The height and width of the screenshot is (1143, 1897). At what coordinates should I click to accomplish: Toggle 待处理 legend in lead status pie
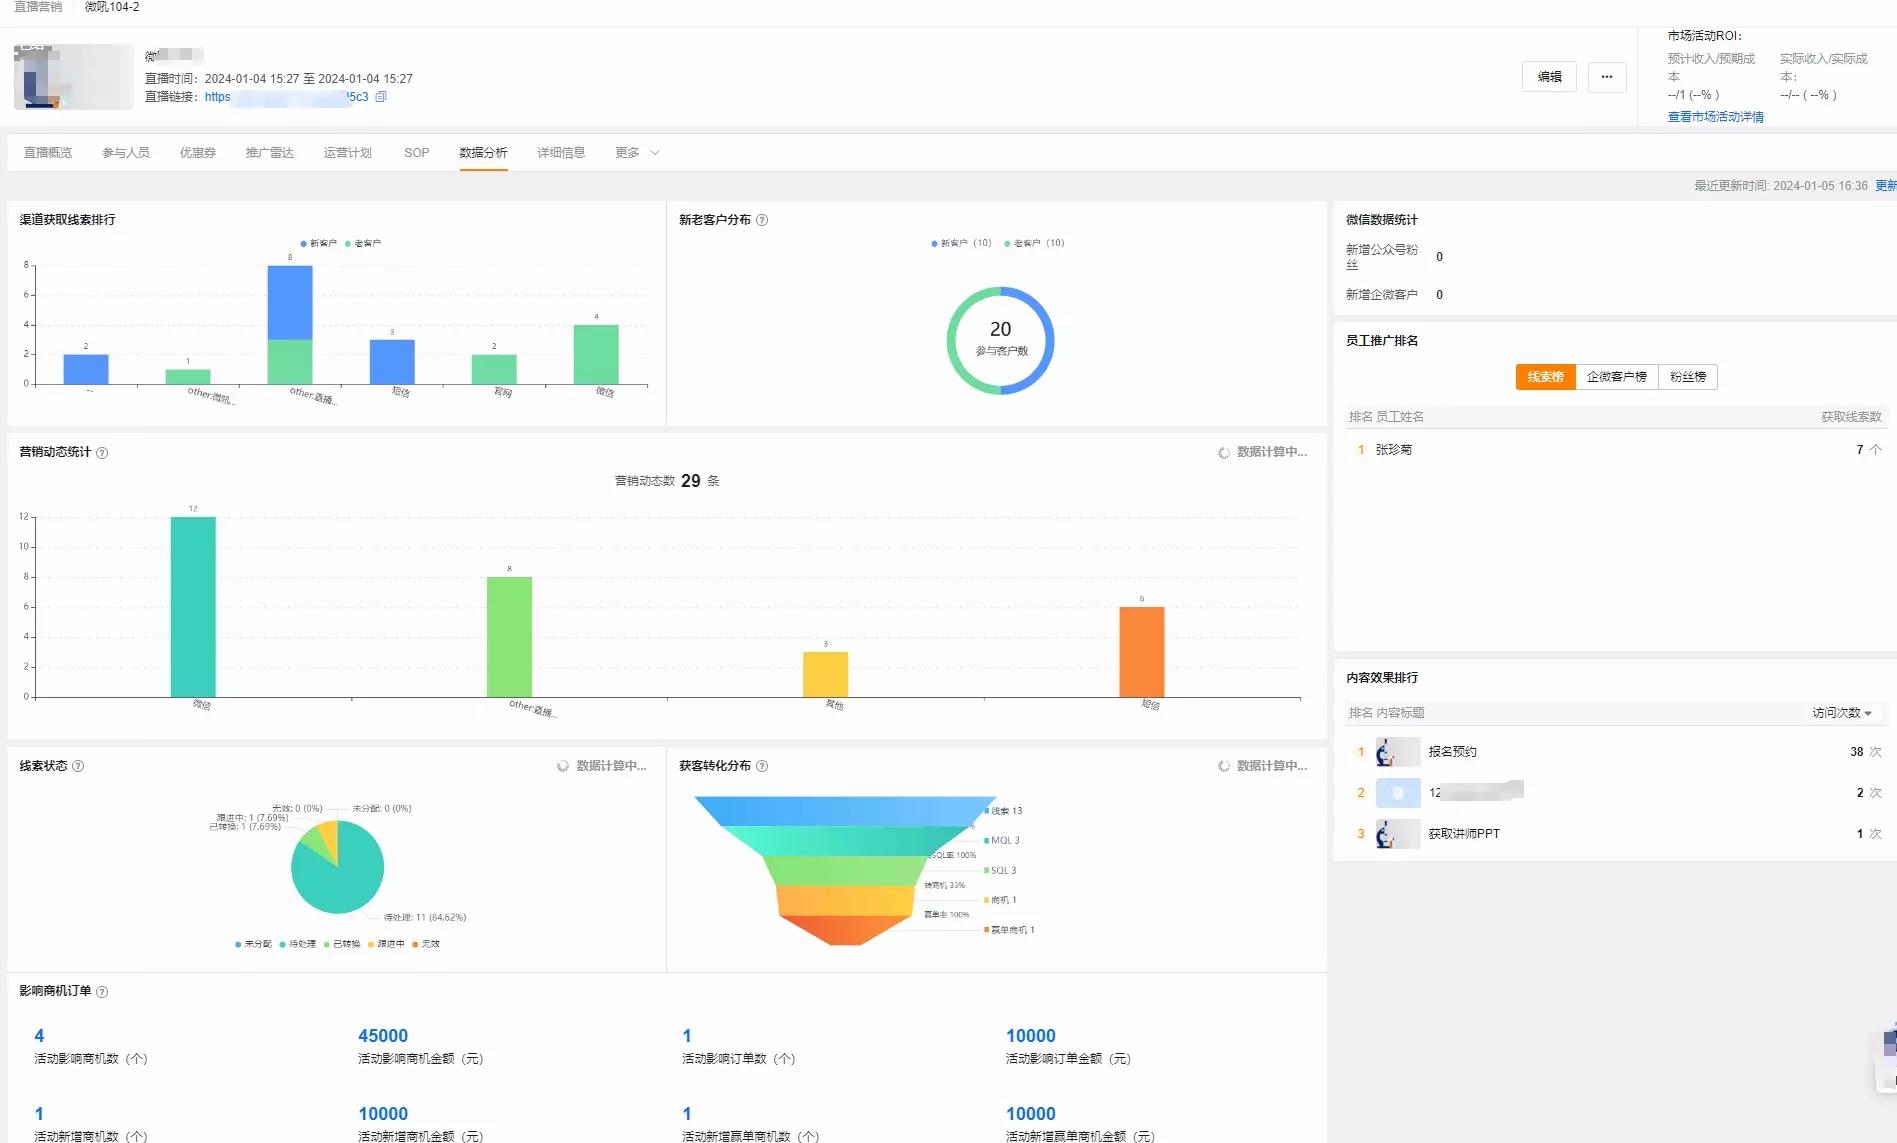coord(297,944)
